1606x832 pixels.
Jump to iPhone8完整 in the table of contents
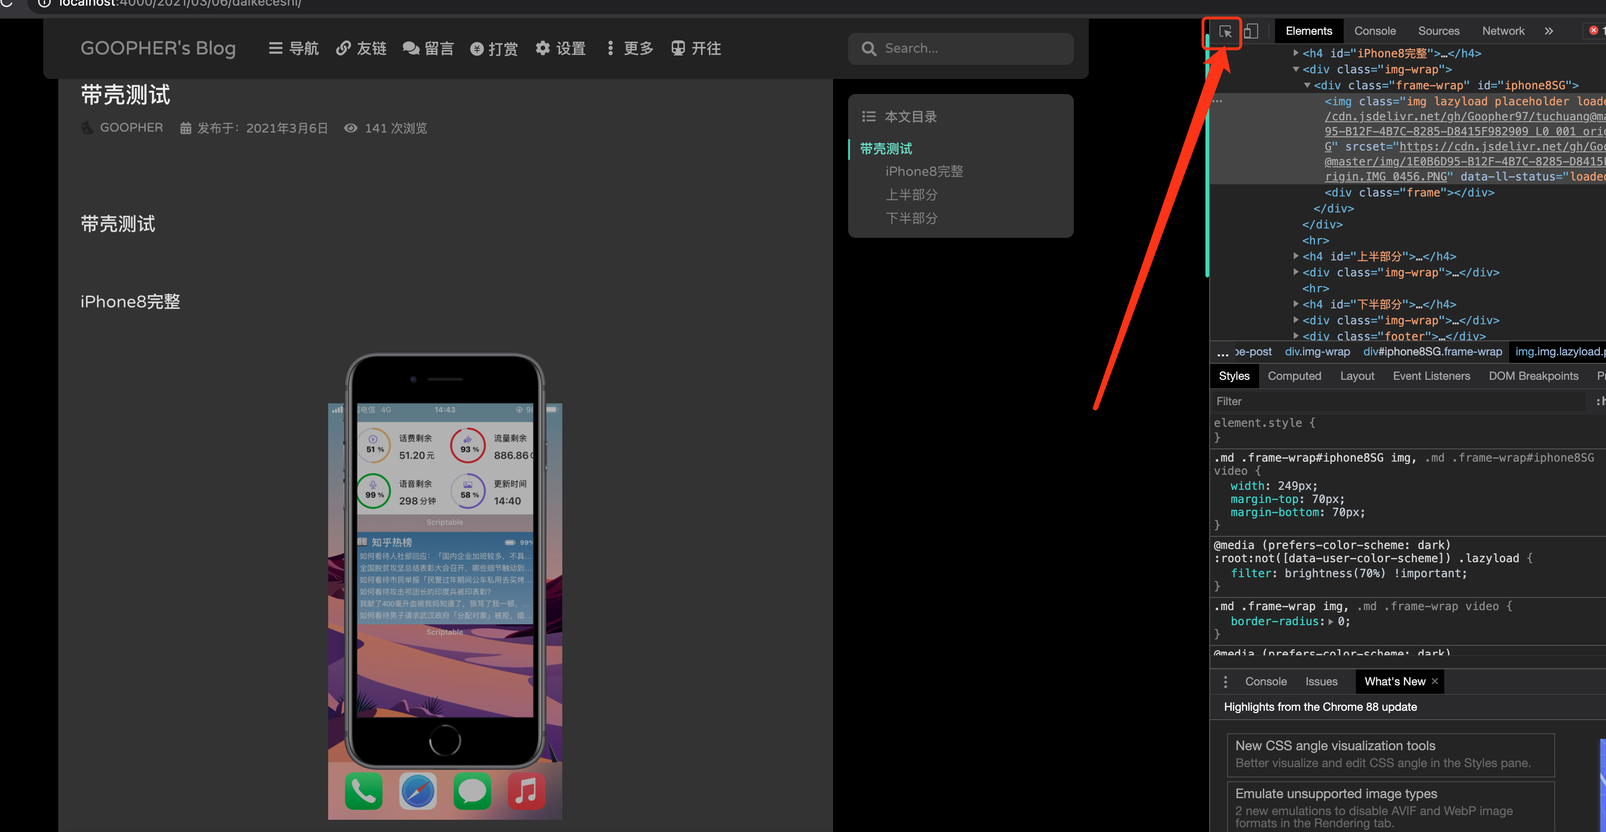pyautogui.click(x=924, y=171)
